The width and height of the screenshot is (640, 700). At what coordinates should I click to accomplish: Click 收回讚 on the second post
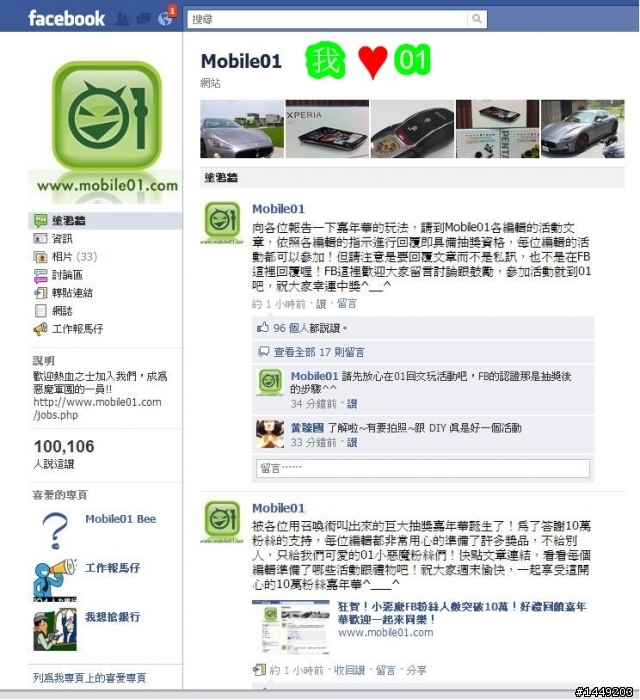(x=349, y=670)
